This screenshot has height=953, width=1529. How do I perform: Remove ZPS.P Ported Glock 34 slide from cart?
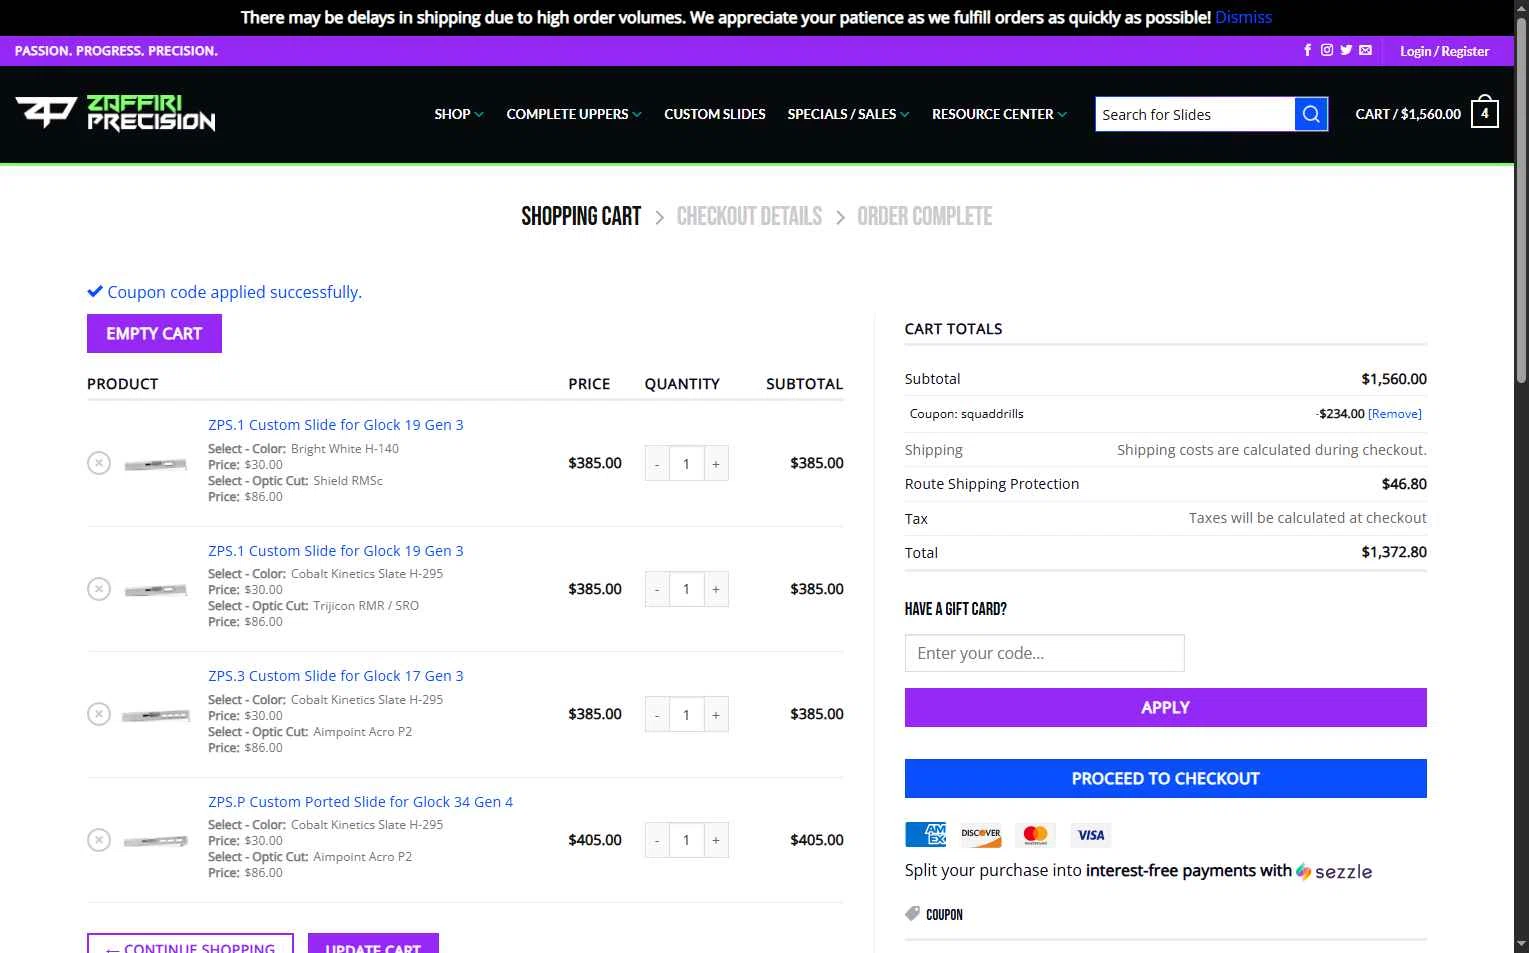(x=99, y=840)
